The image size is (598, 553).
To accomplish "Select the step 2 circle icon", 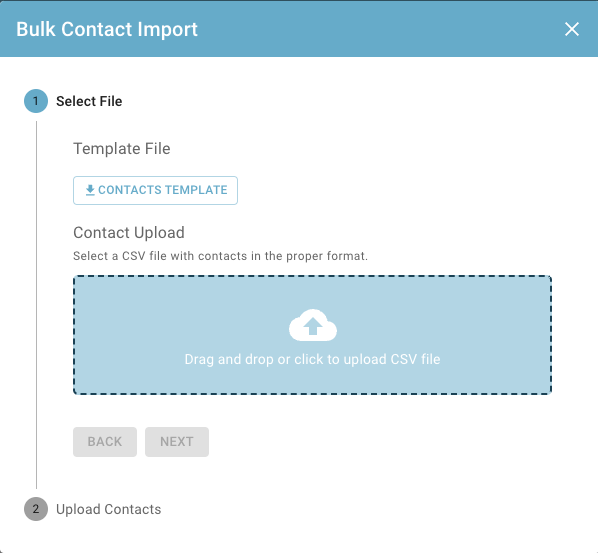I will [x=36, y=509].
